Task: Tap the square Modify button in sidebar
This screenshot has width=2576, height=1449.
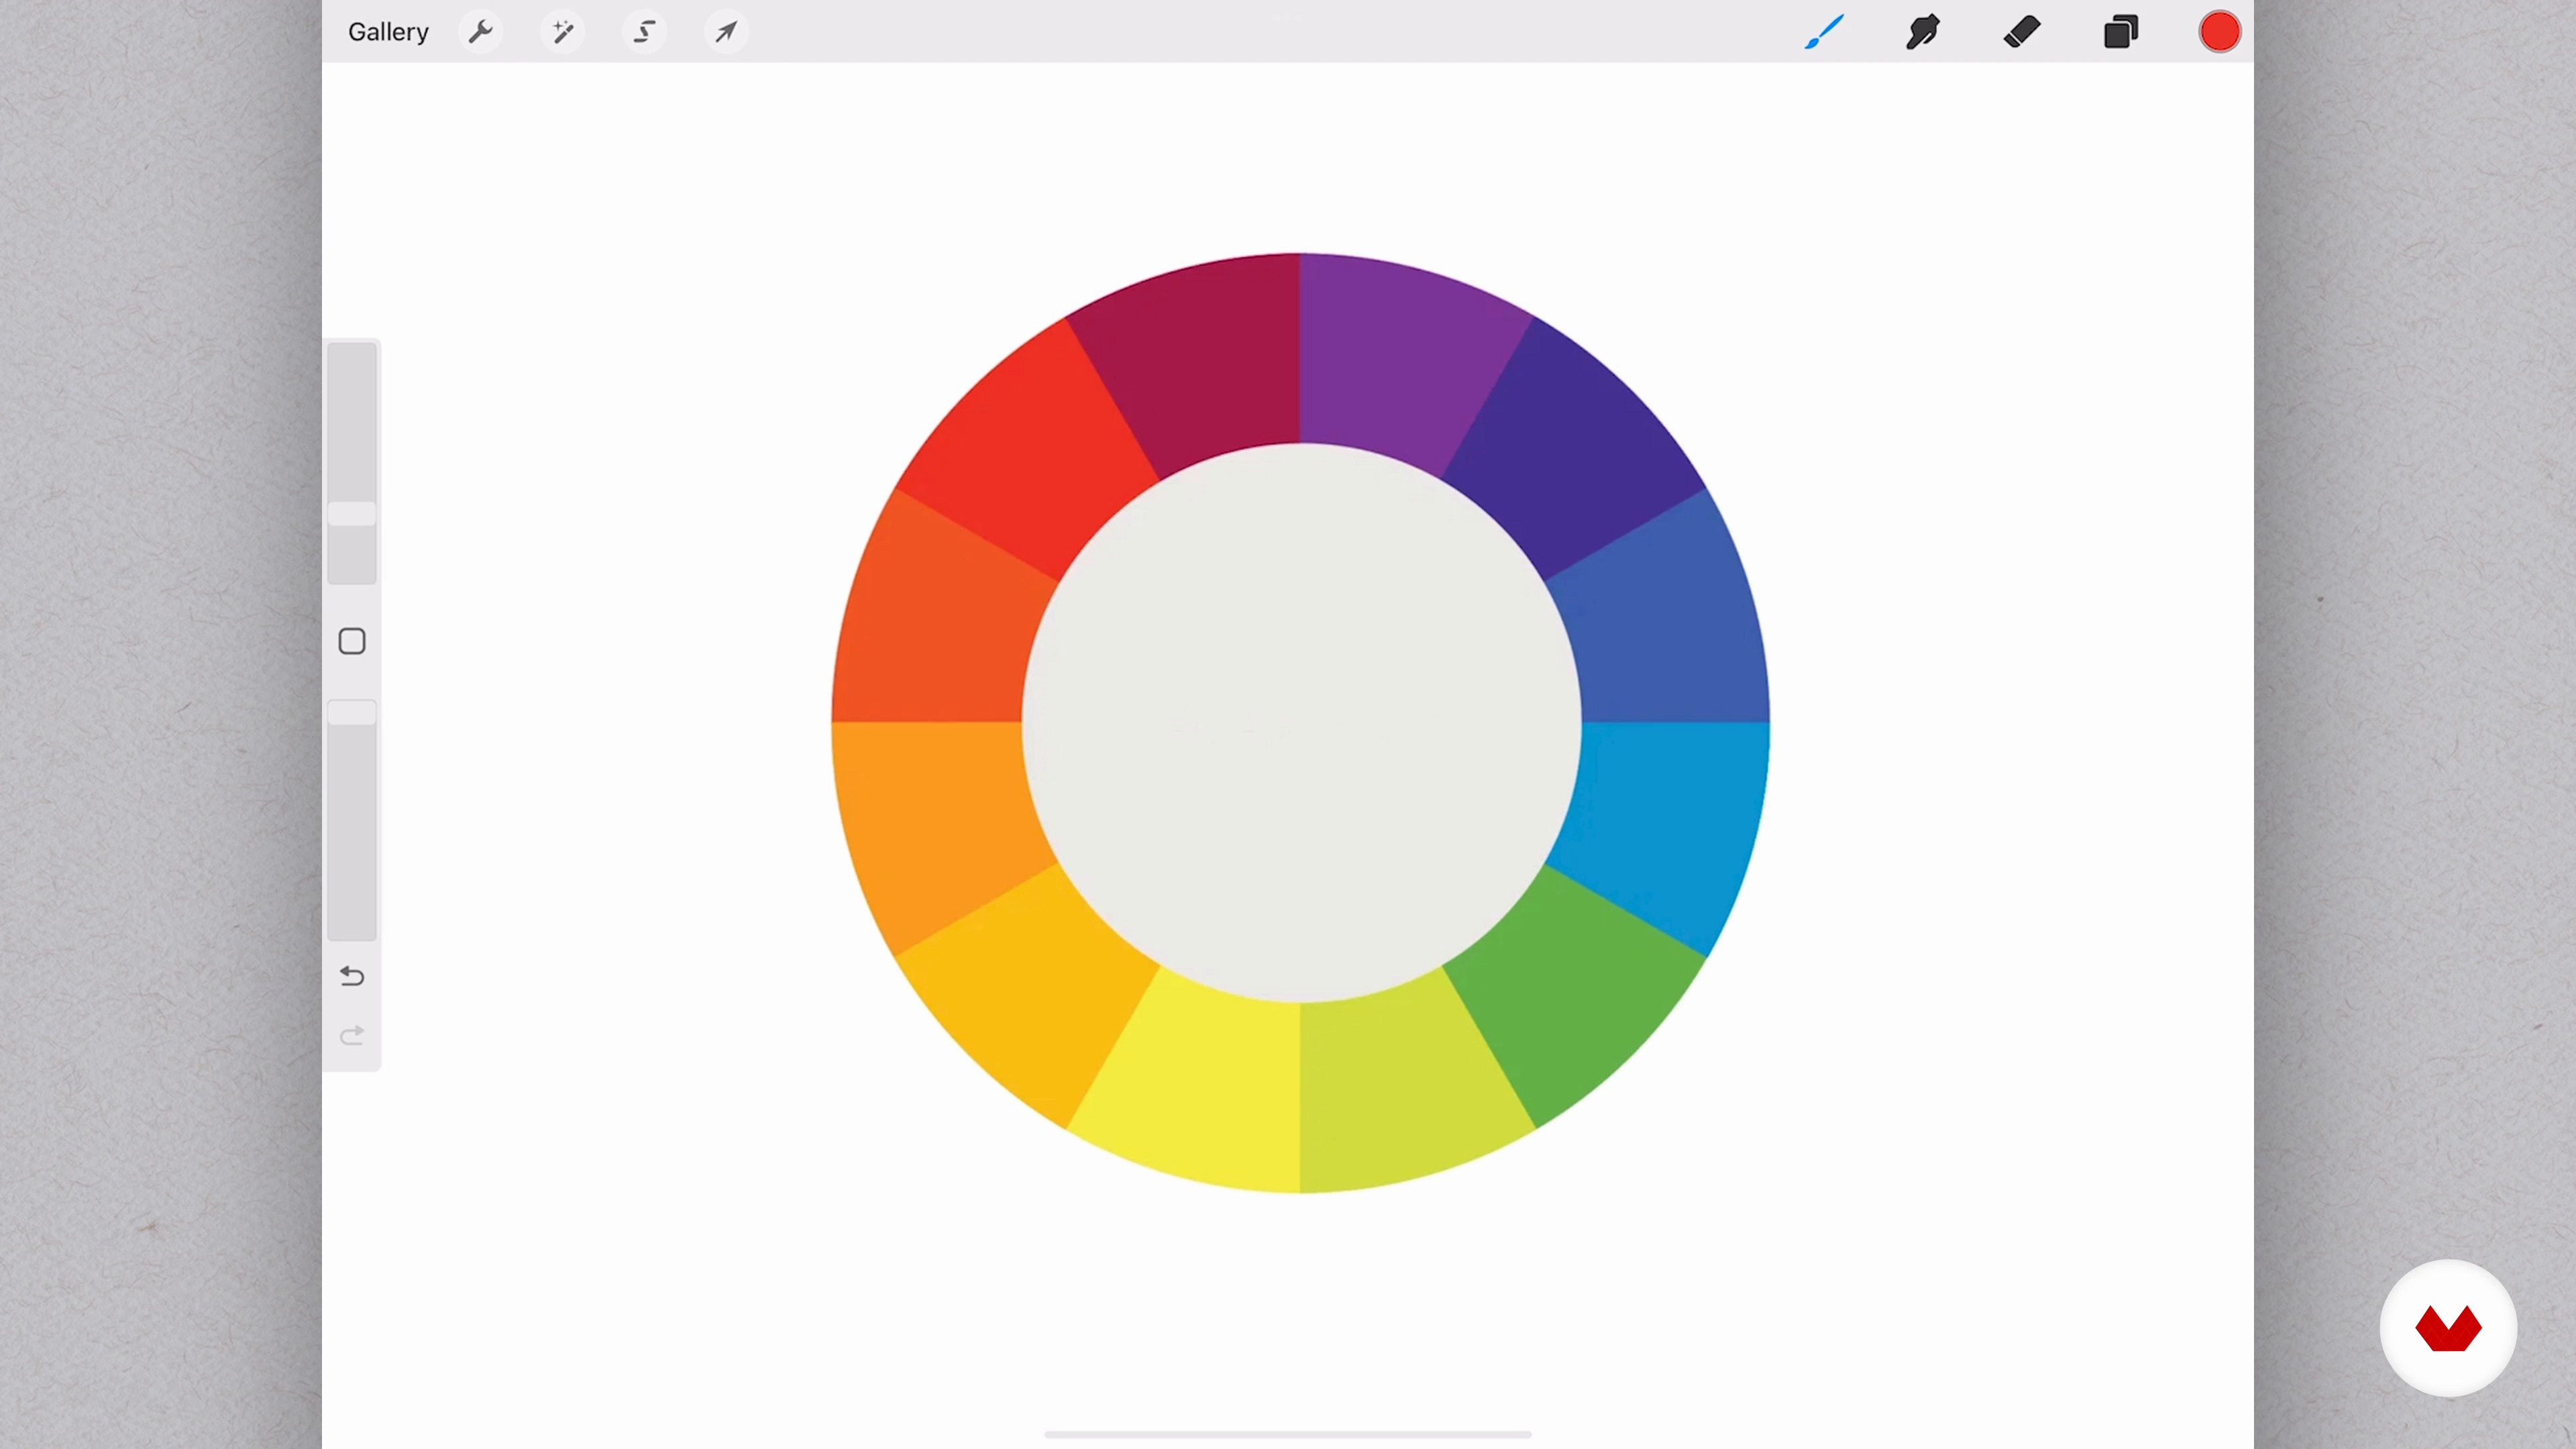Action: pyautogui.click(x=352, y=641)
